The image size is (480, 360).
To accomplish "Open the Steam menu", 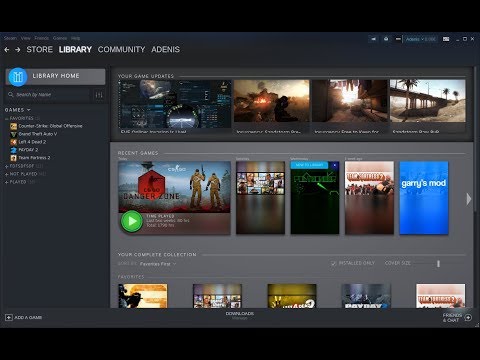I will pyautogui.click(x=10, y=38).
